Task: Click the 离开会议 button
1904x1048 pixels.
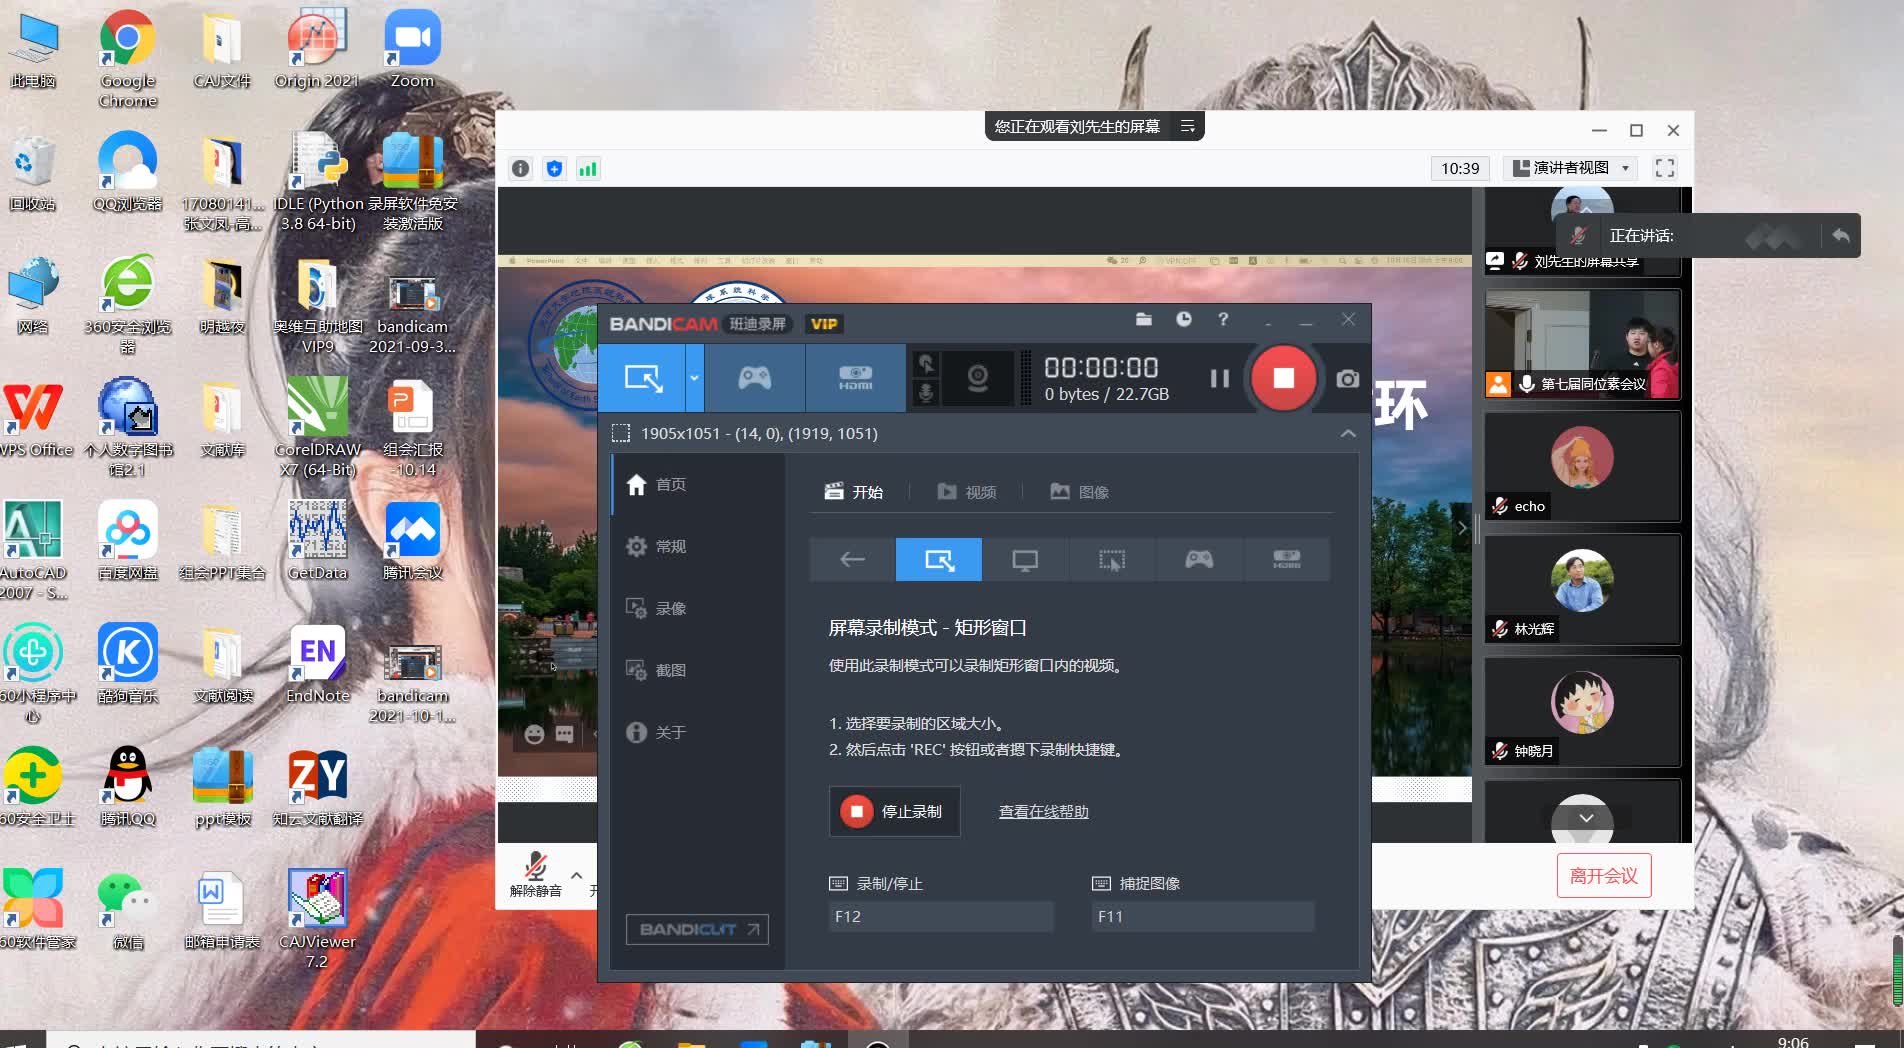Action: [x=1604, y=876]
